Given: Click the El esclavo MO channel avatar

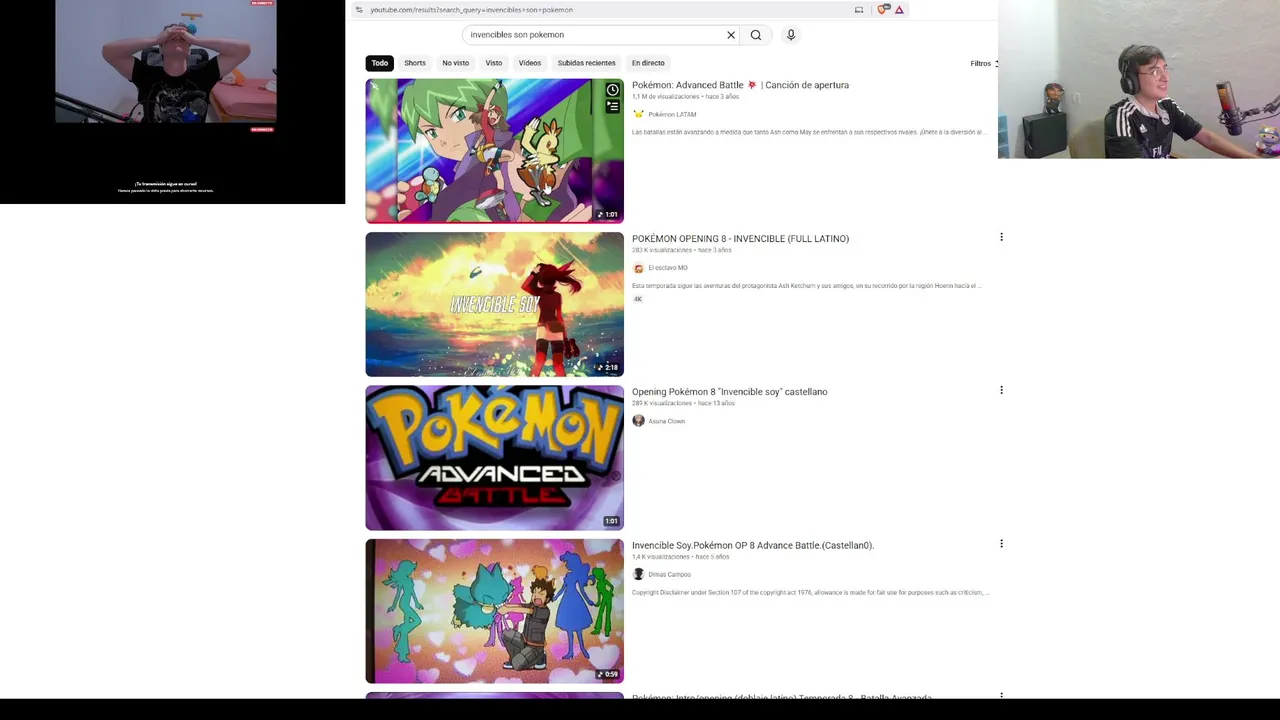Looking at the screenshot, I should click(638, 268).
